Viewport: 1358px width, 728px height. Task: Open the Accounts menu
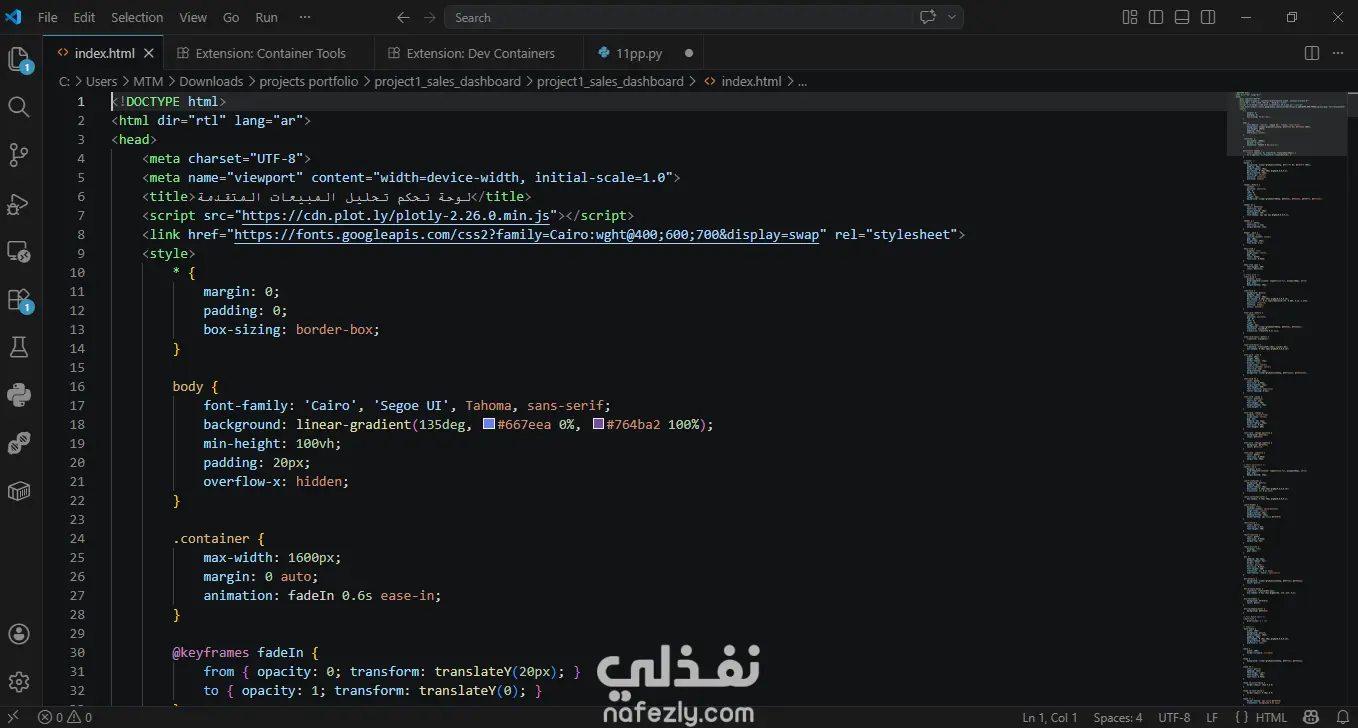pyautogui.click(x=19, y=635)
